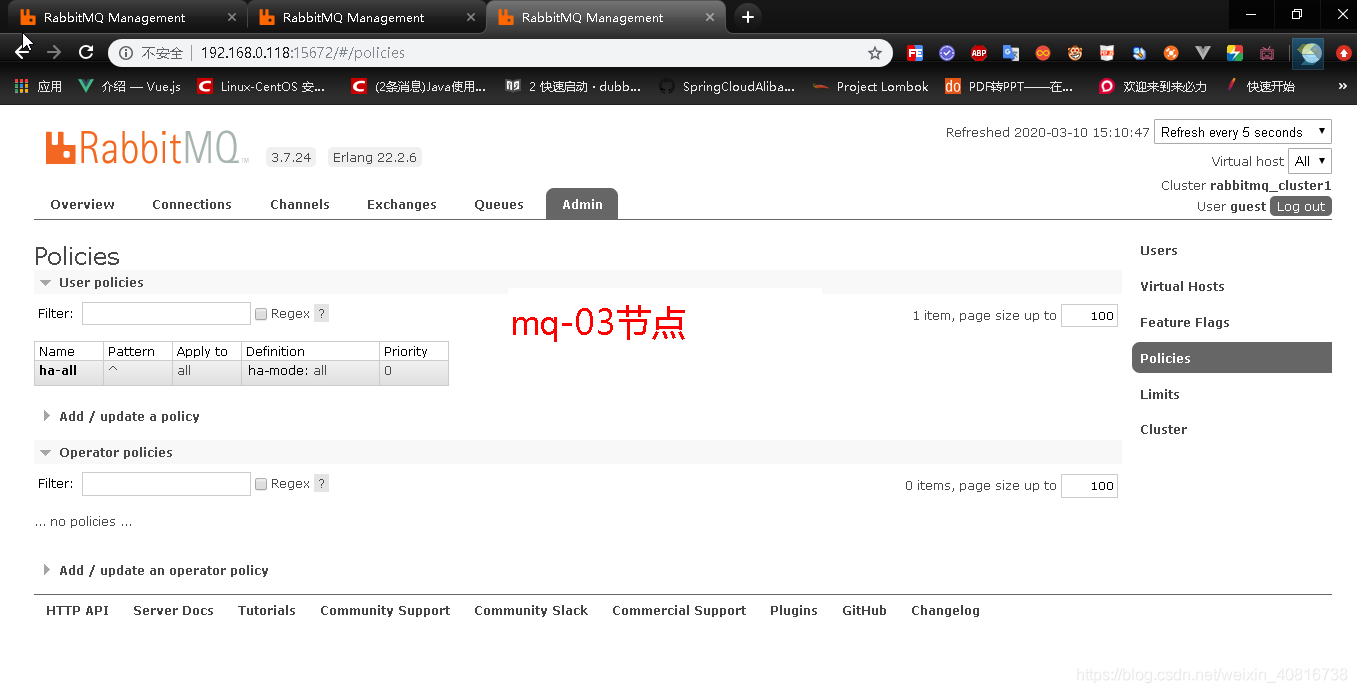
Task: Toggle Regex checkbox for User policies filter
Action: tap(261, 314)
